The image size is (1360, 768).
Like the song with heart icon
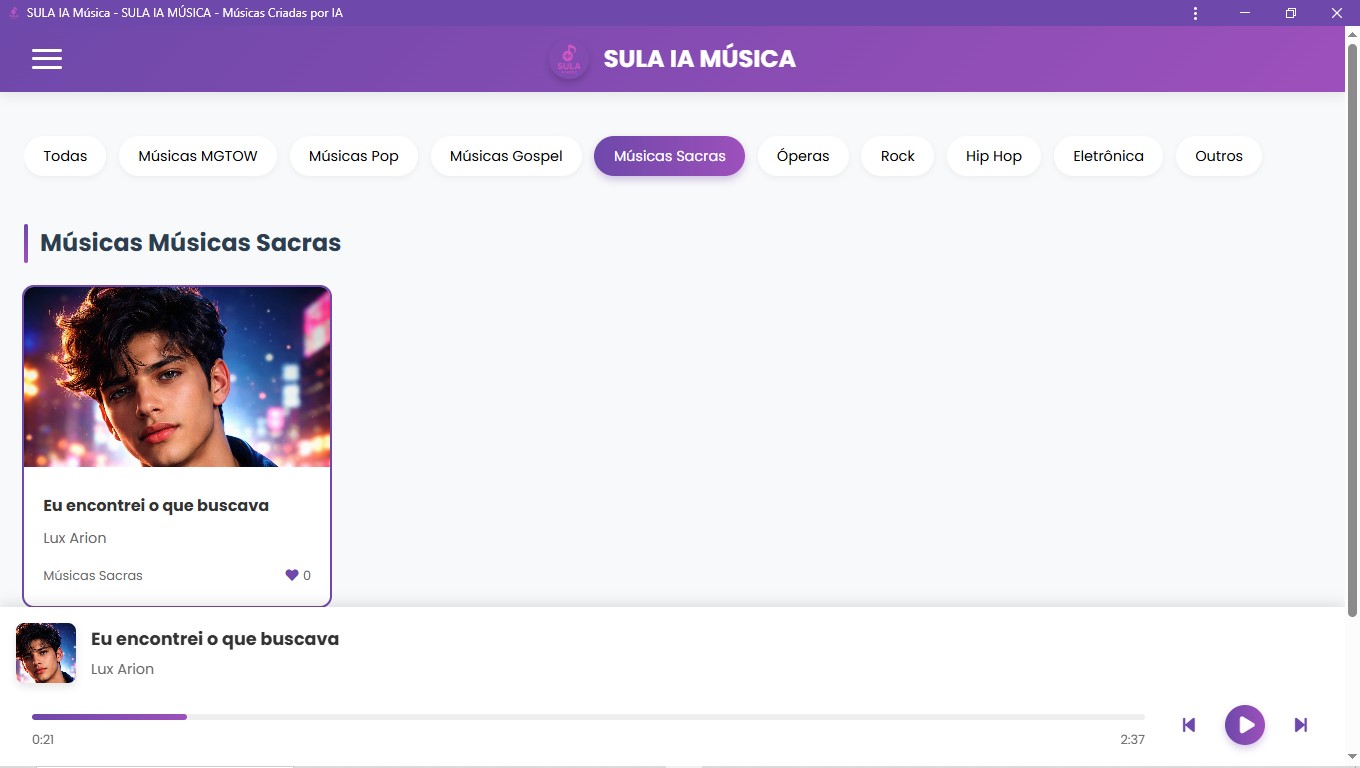[292, 575]
